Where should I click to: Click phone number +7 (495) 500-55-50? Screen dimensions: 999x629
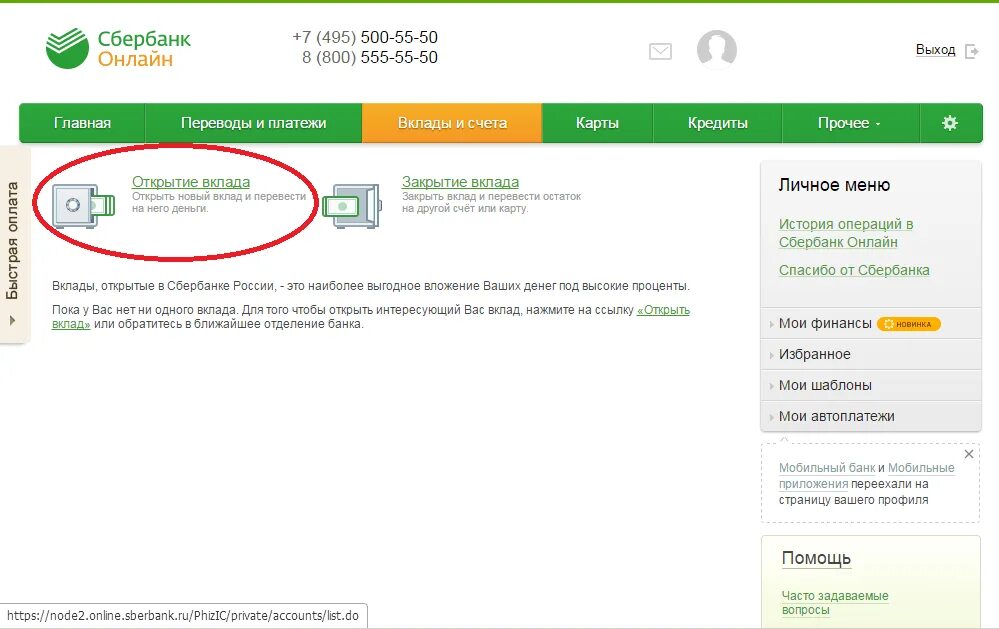pos(365,37)
